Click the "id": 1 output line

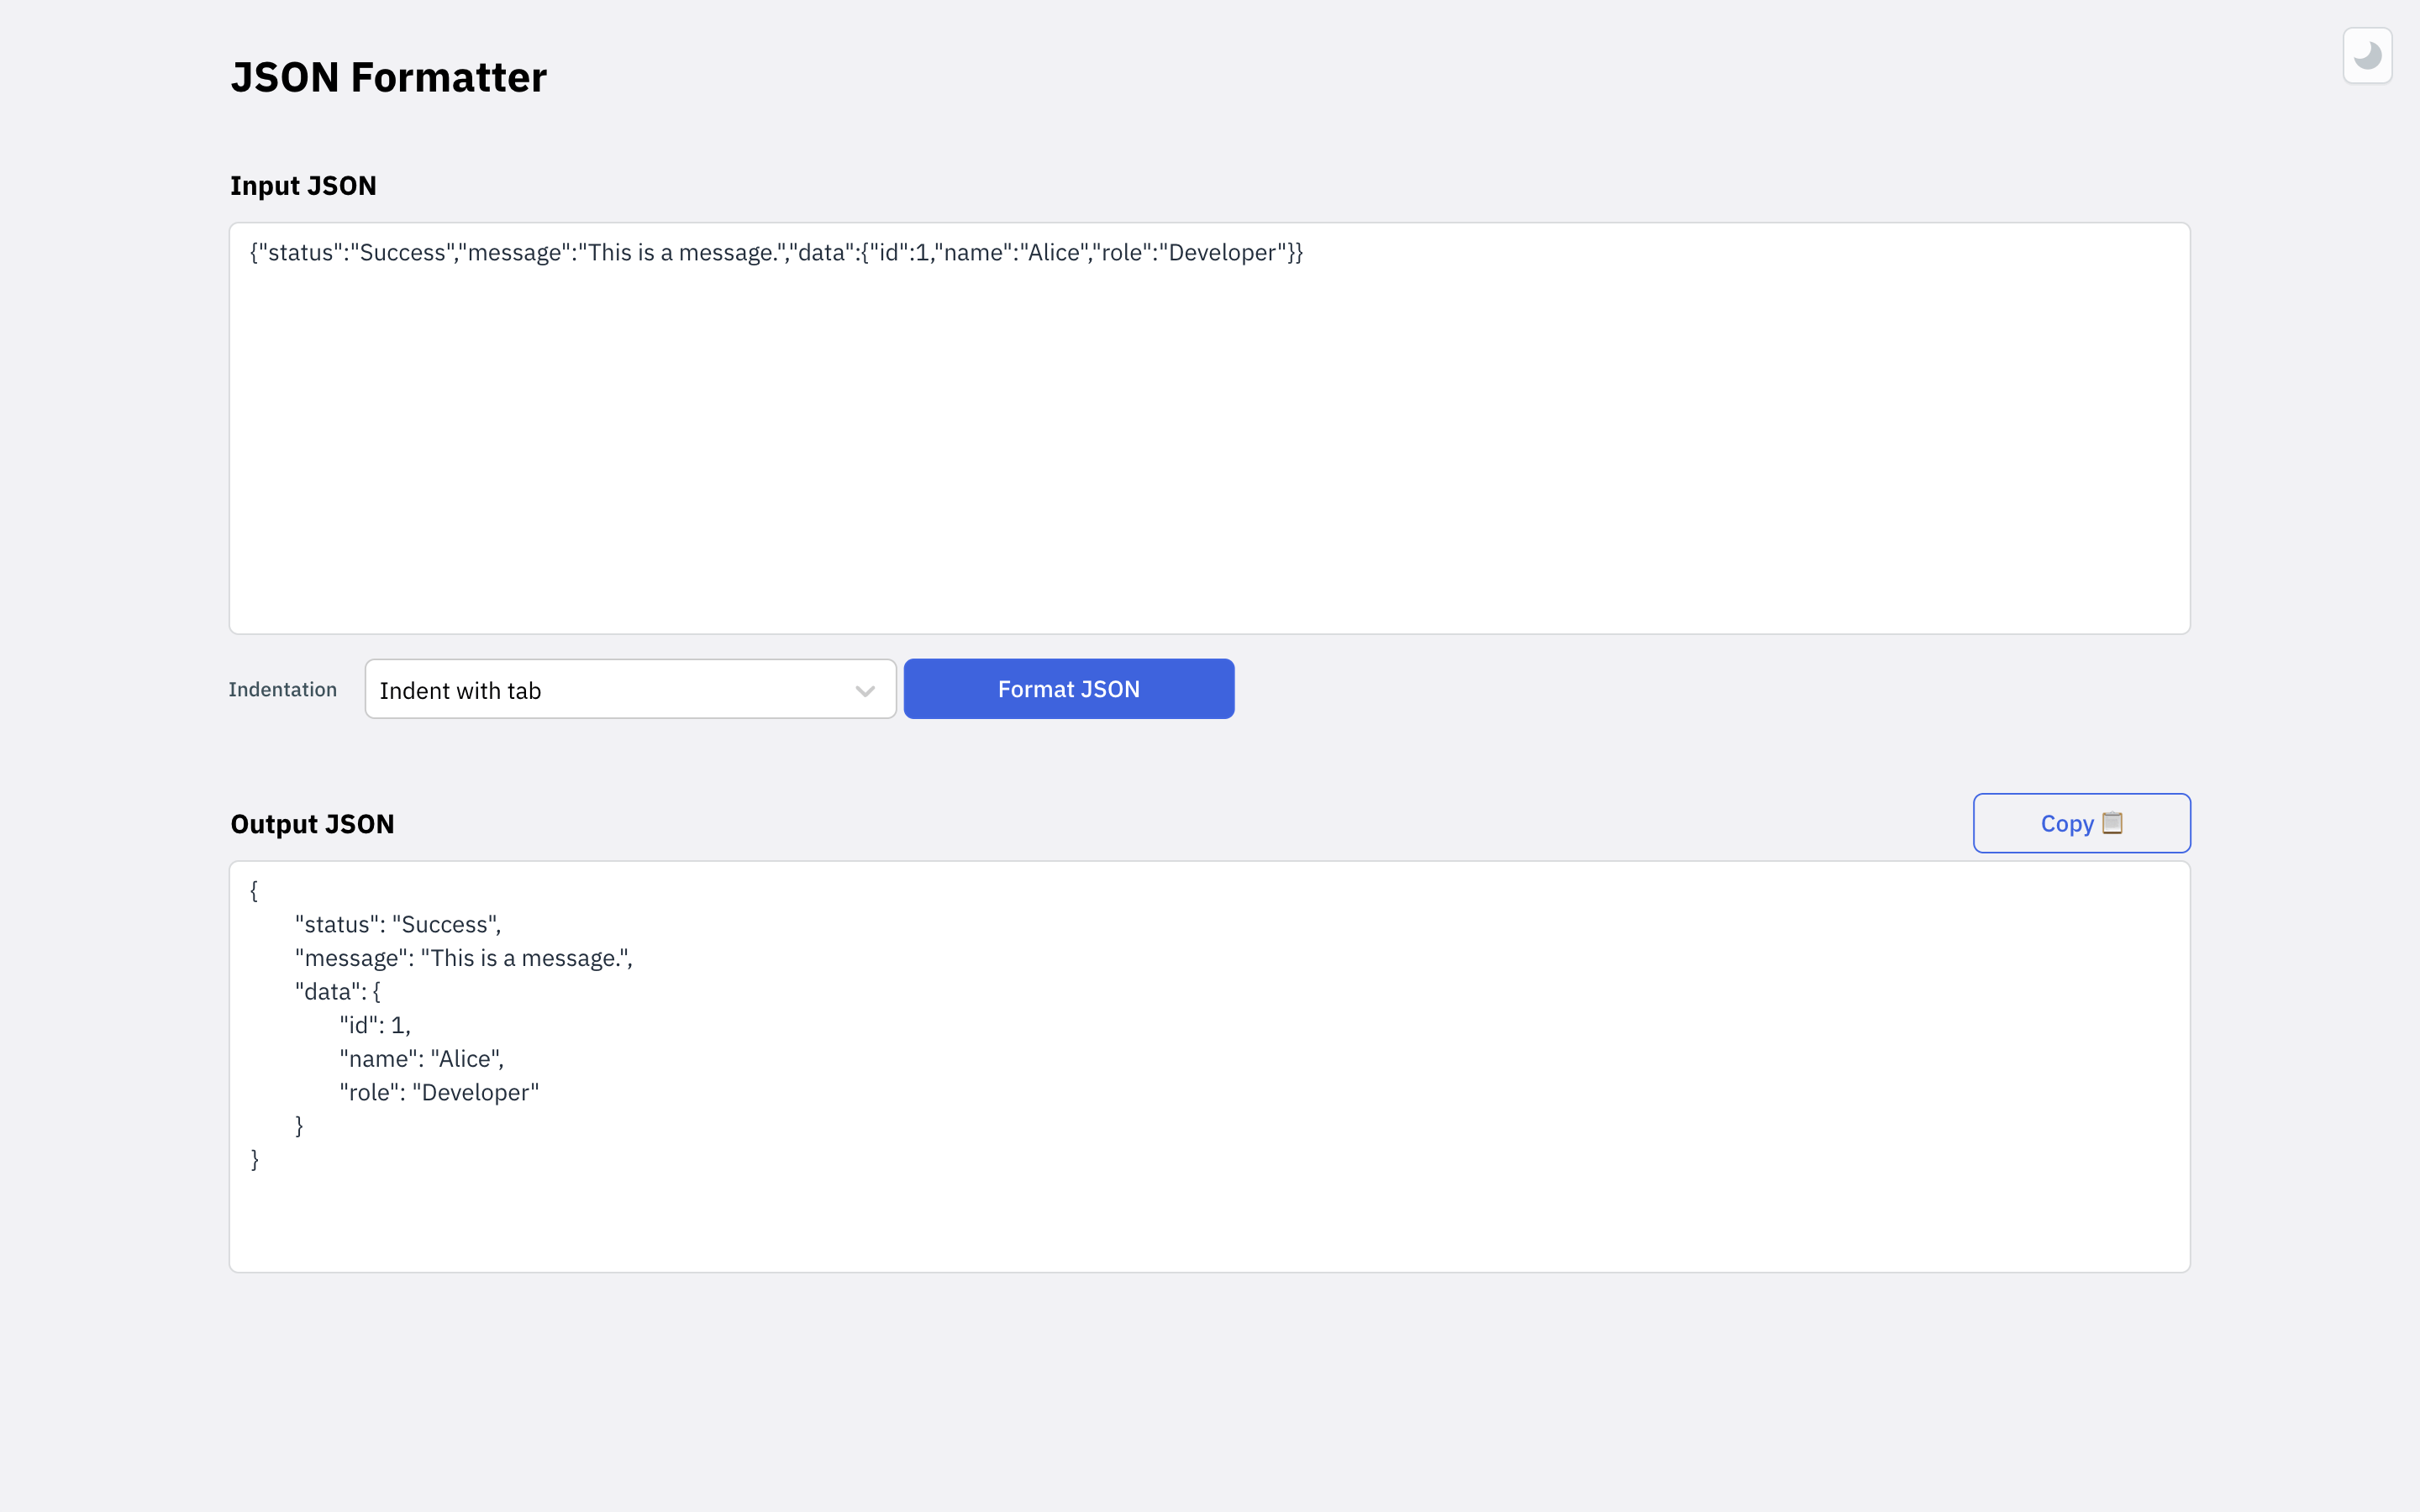pos(375,1025)
